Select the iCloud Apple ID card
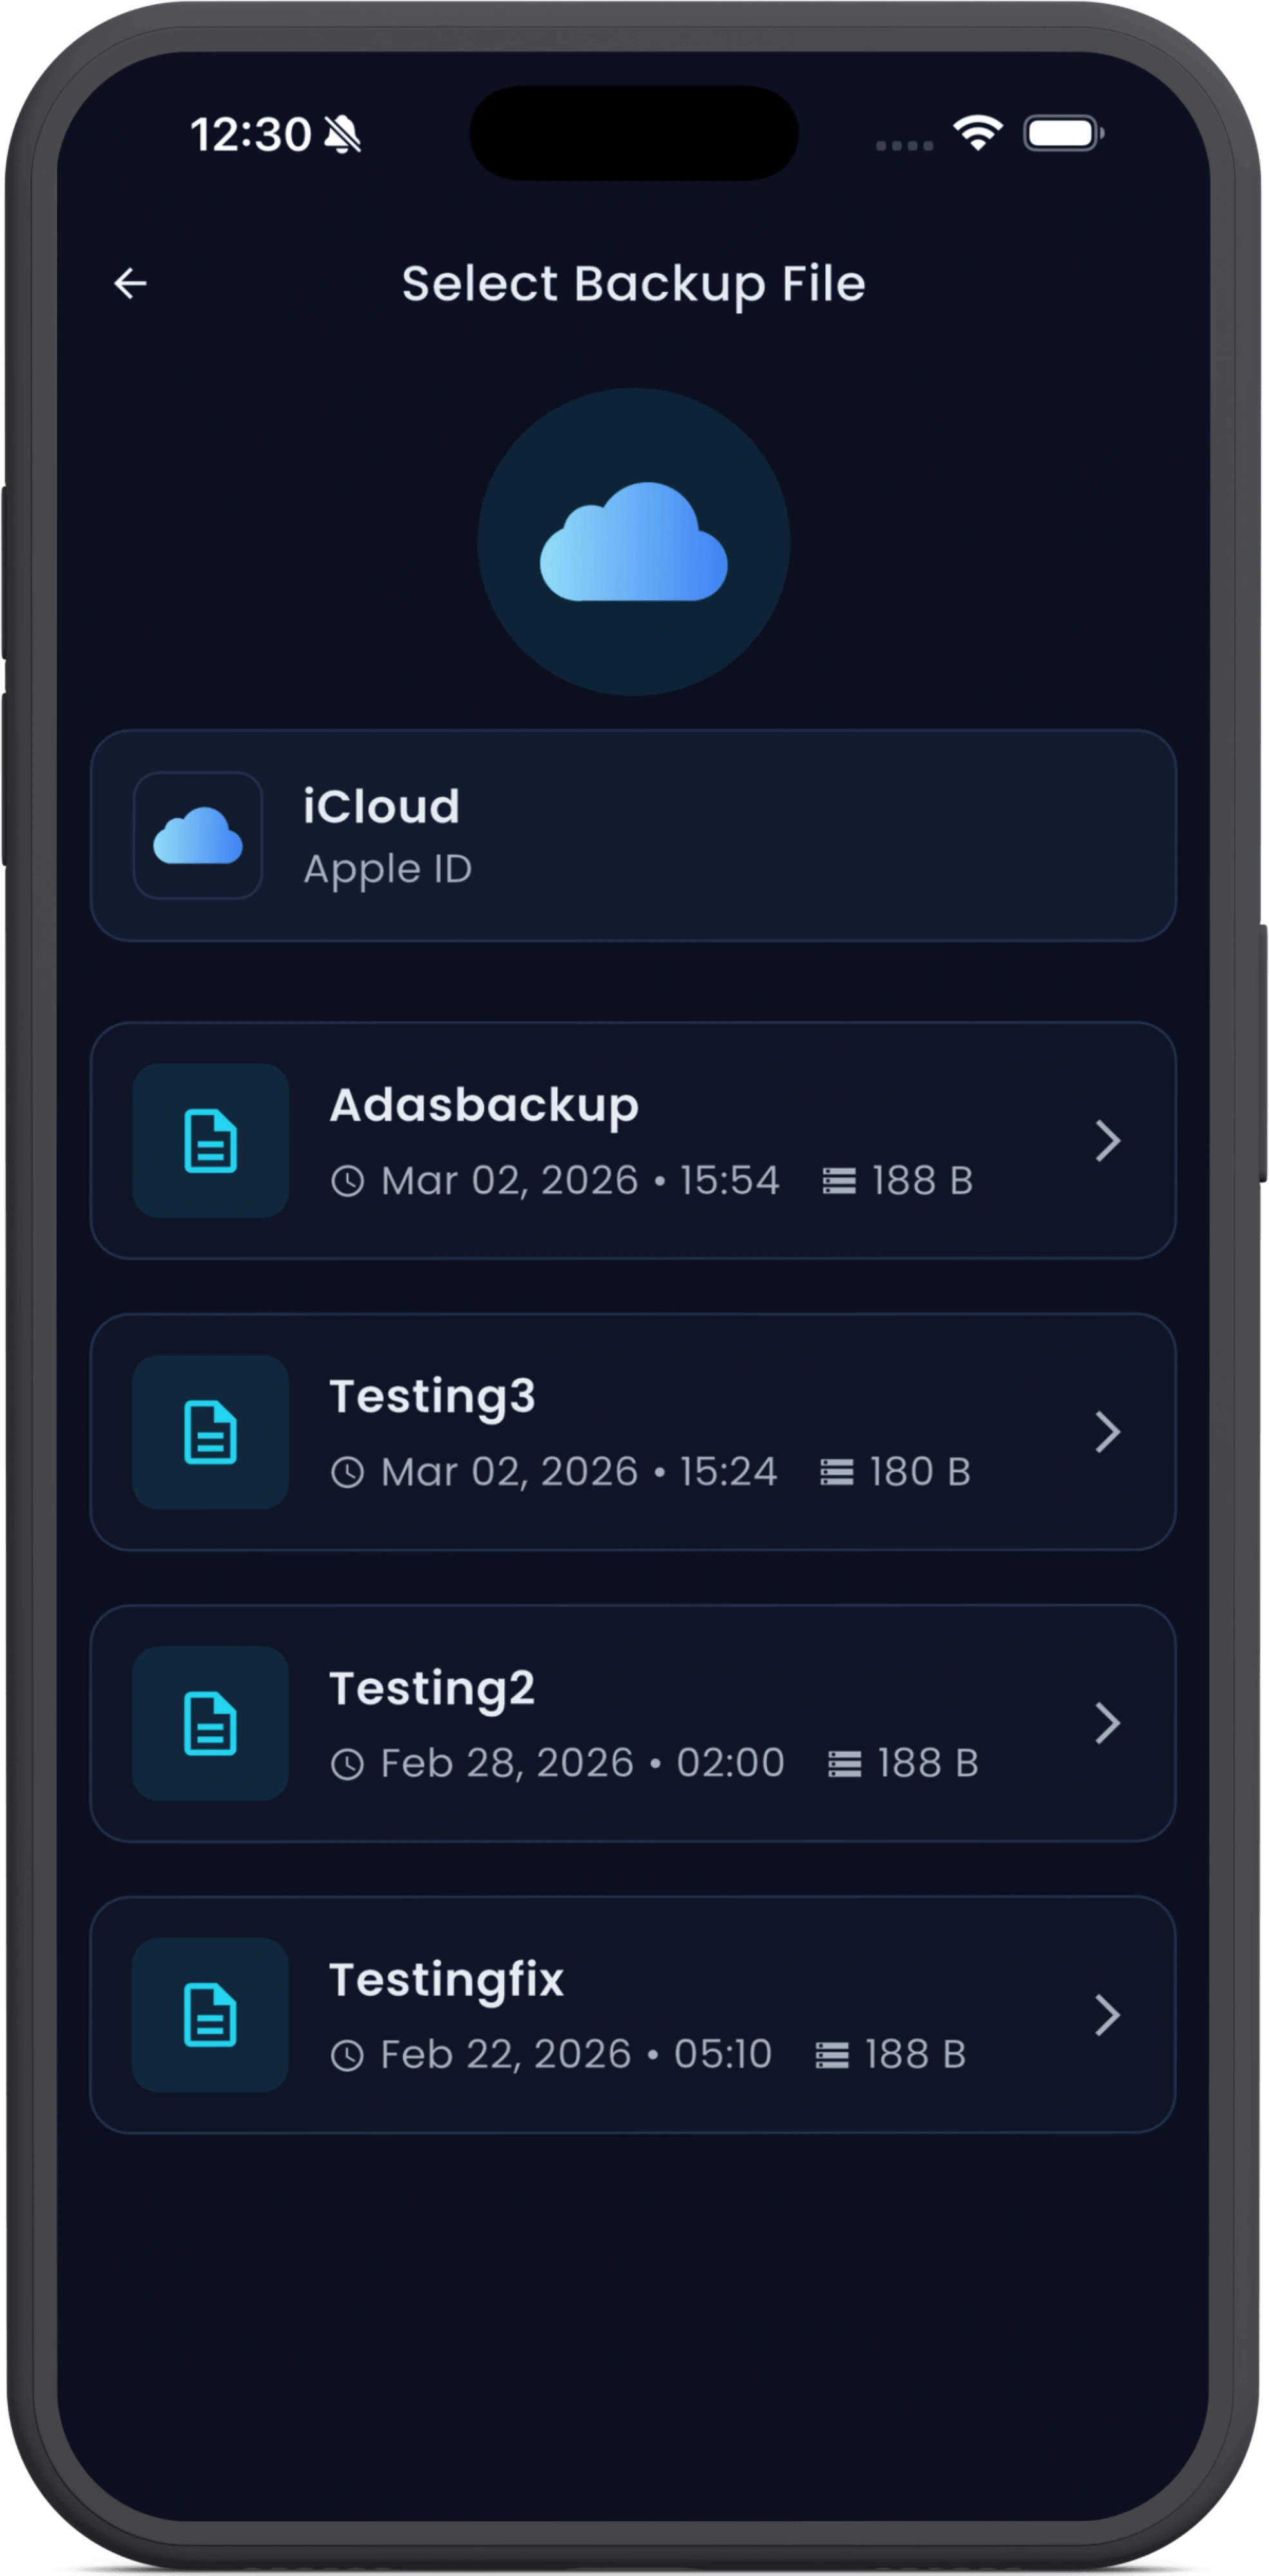Screen dimensions: 1269x2576 tap(634, 835)
